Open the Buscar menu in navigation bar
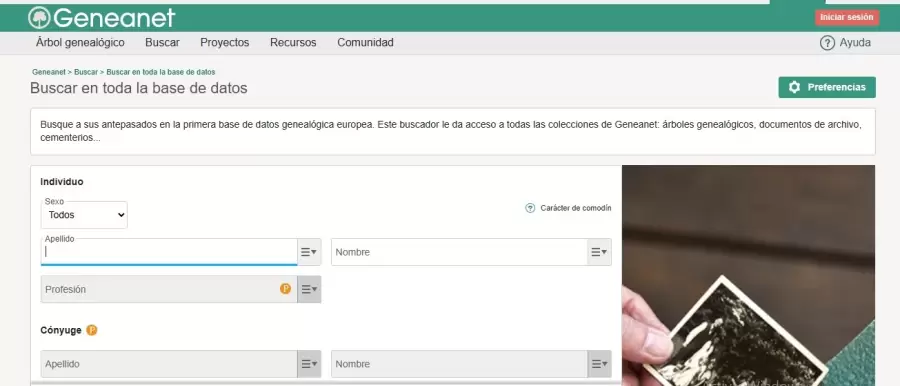Screen dimensions: 900x386 (x=162, y=43)
